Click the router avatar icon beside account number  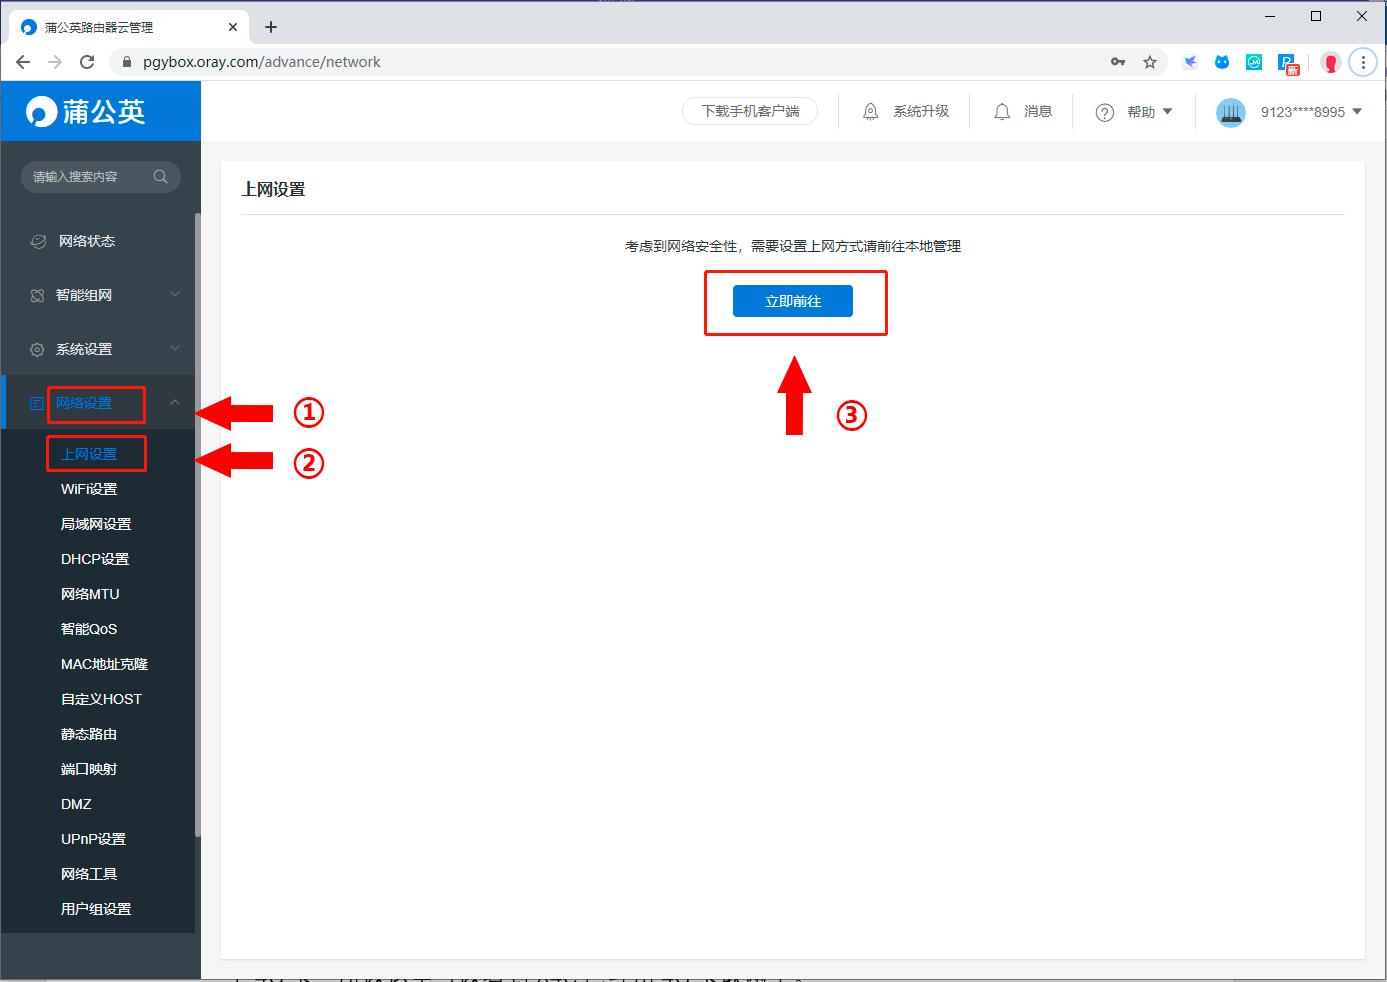click(1230, 111)
